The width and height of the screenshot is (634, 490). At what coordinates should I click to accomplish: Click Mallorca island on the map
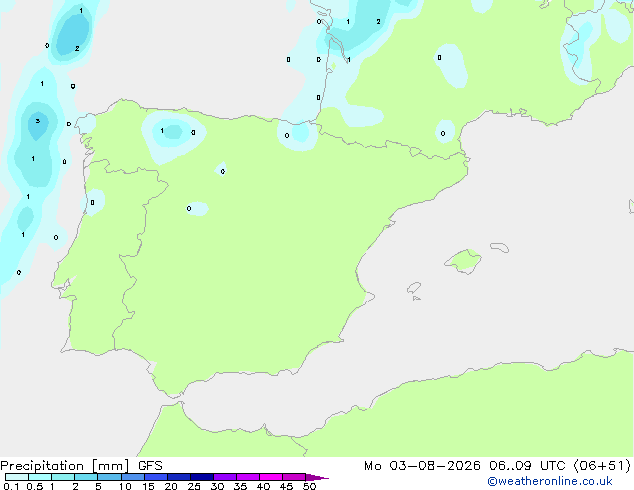coord(464,261)
